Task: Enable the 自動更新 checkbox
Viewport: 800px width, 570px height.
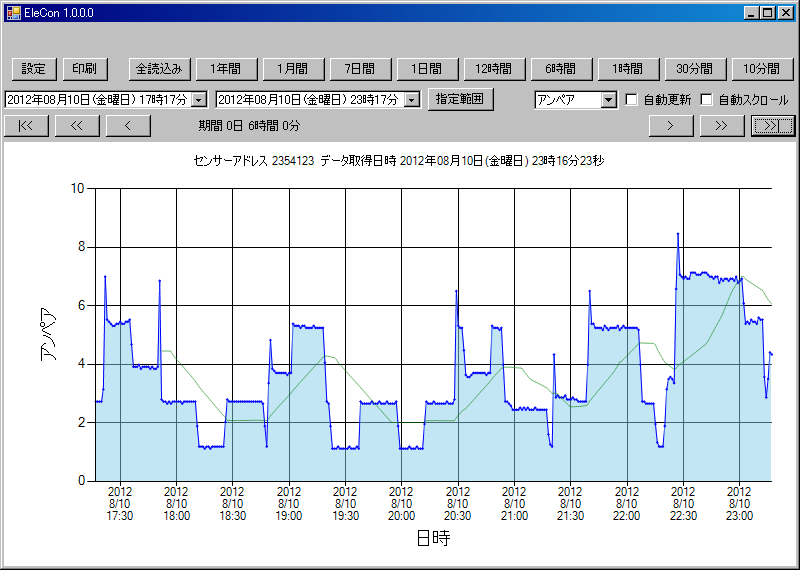Action: point(632,100)
